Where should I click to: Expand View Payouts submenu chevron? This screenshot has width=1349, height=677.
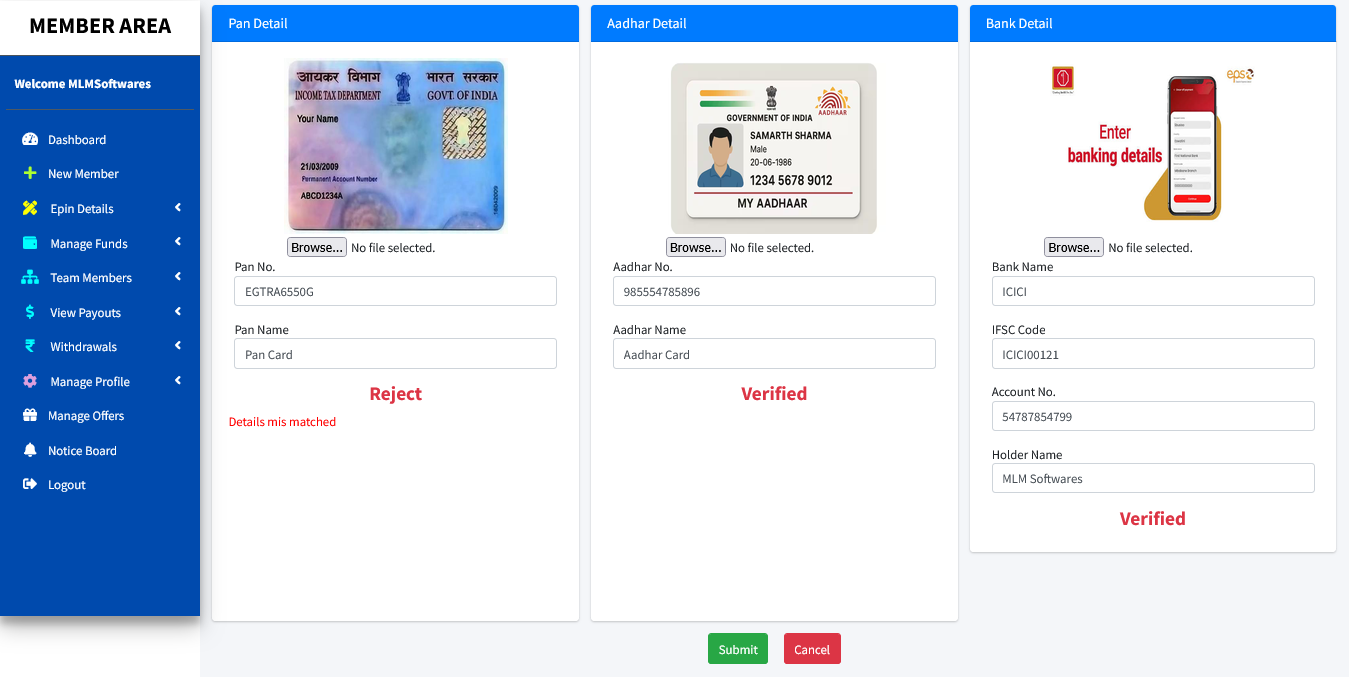[178, 311]
